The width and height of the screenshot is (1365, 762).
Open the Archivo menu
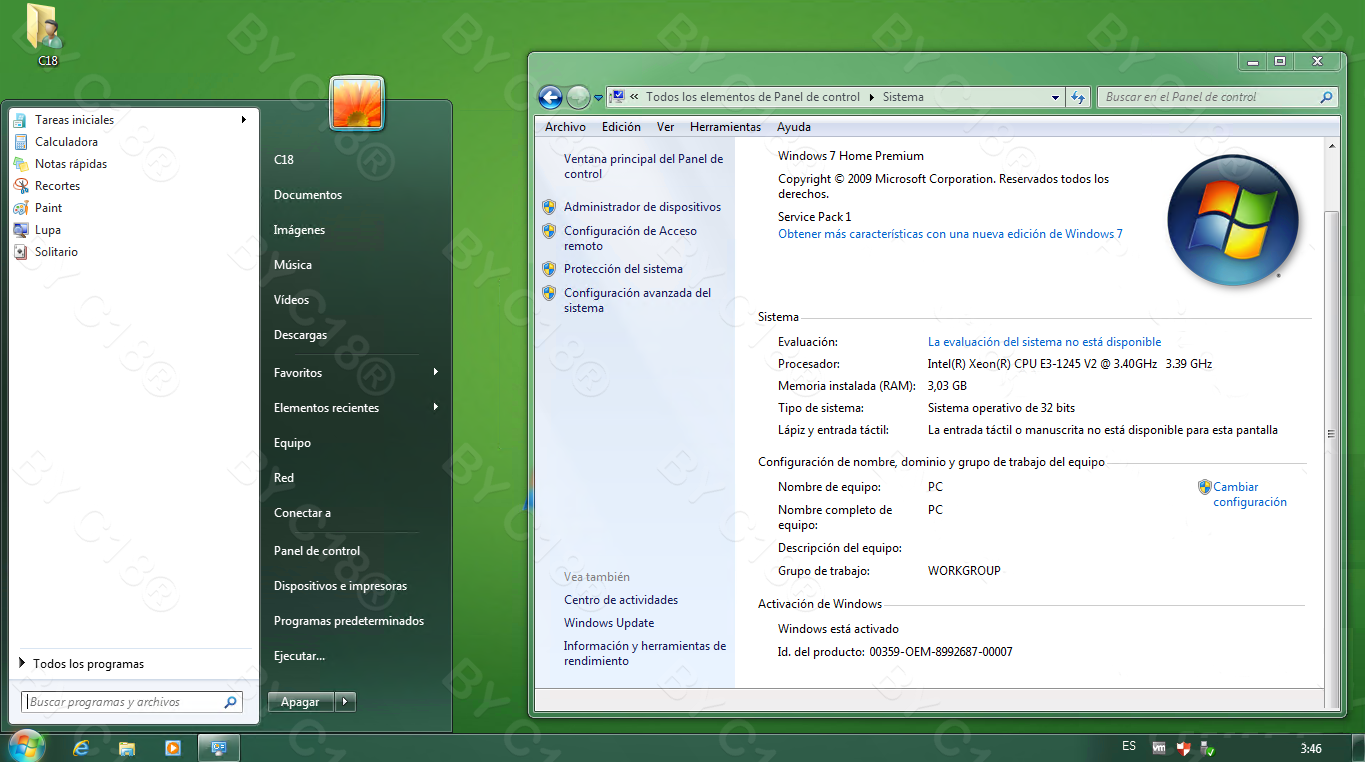565,127
